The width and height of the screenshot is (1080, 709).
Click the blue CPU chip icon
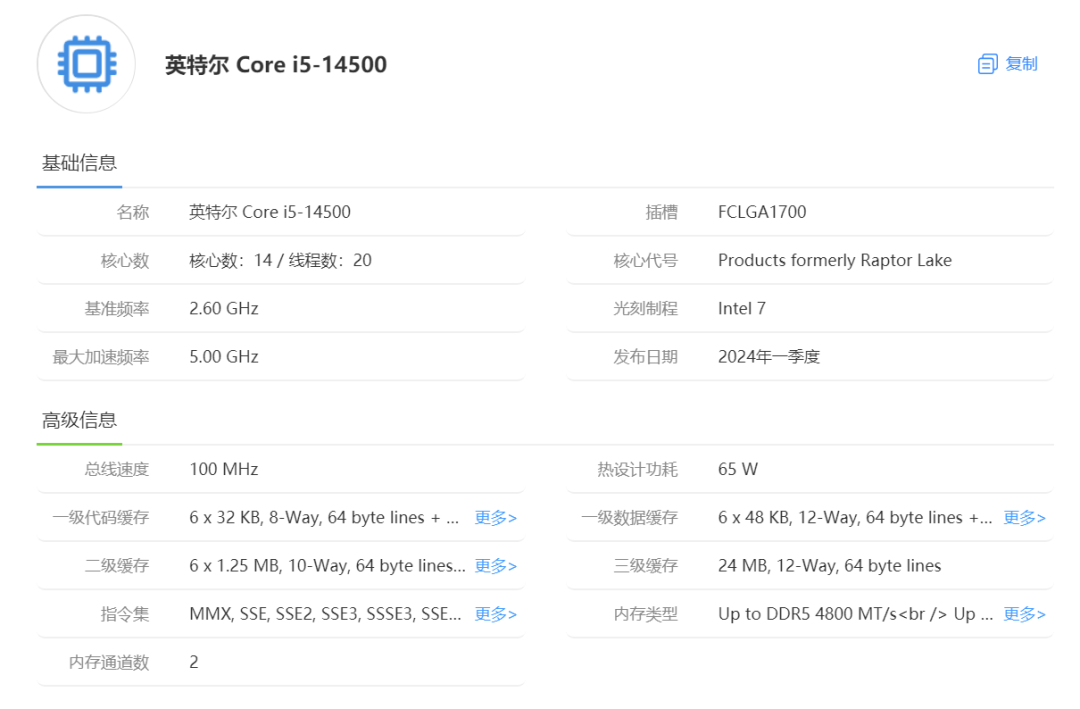click(87, 64)
